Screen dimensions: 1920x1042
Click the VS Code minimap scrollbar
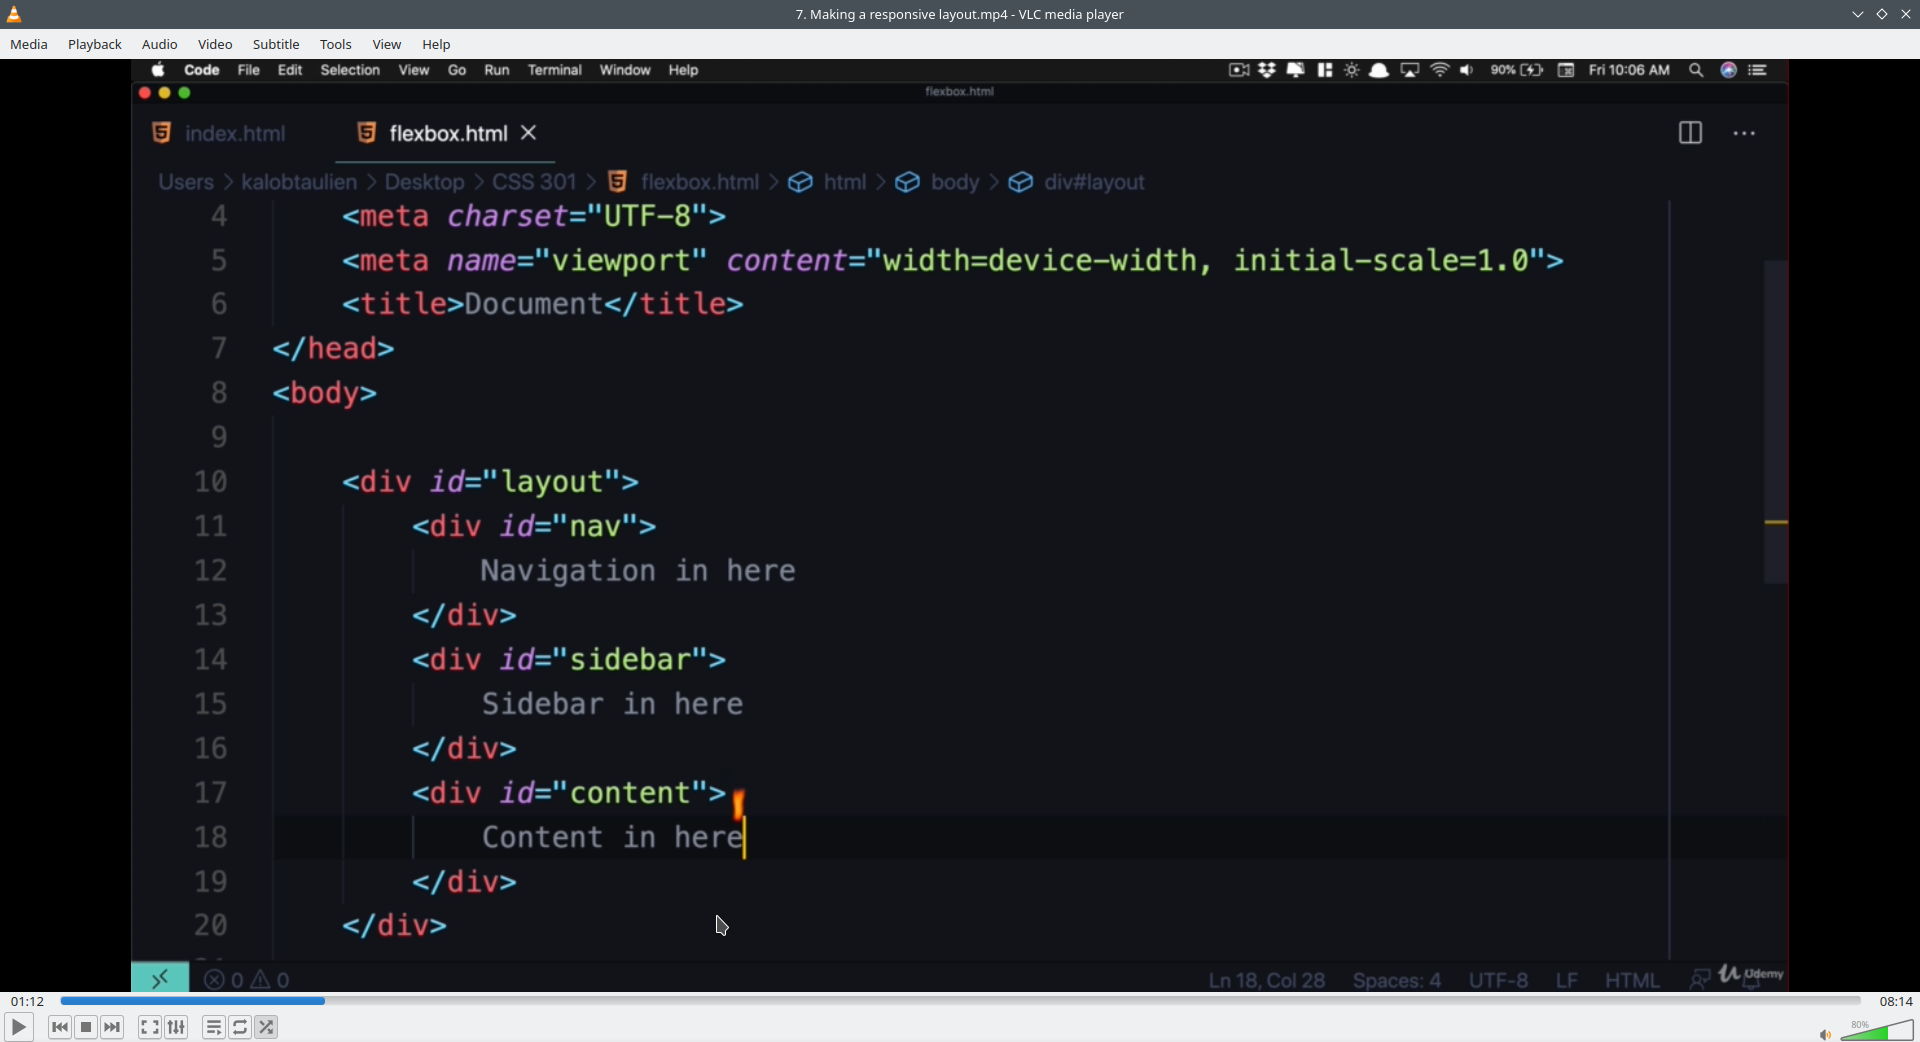coord(1776,421)
